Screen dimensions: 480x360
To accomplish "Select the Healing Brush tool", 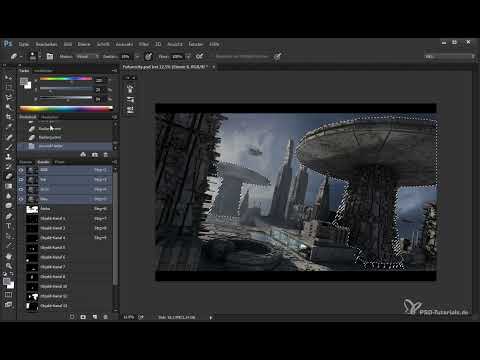I will (9, 137).
